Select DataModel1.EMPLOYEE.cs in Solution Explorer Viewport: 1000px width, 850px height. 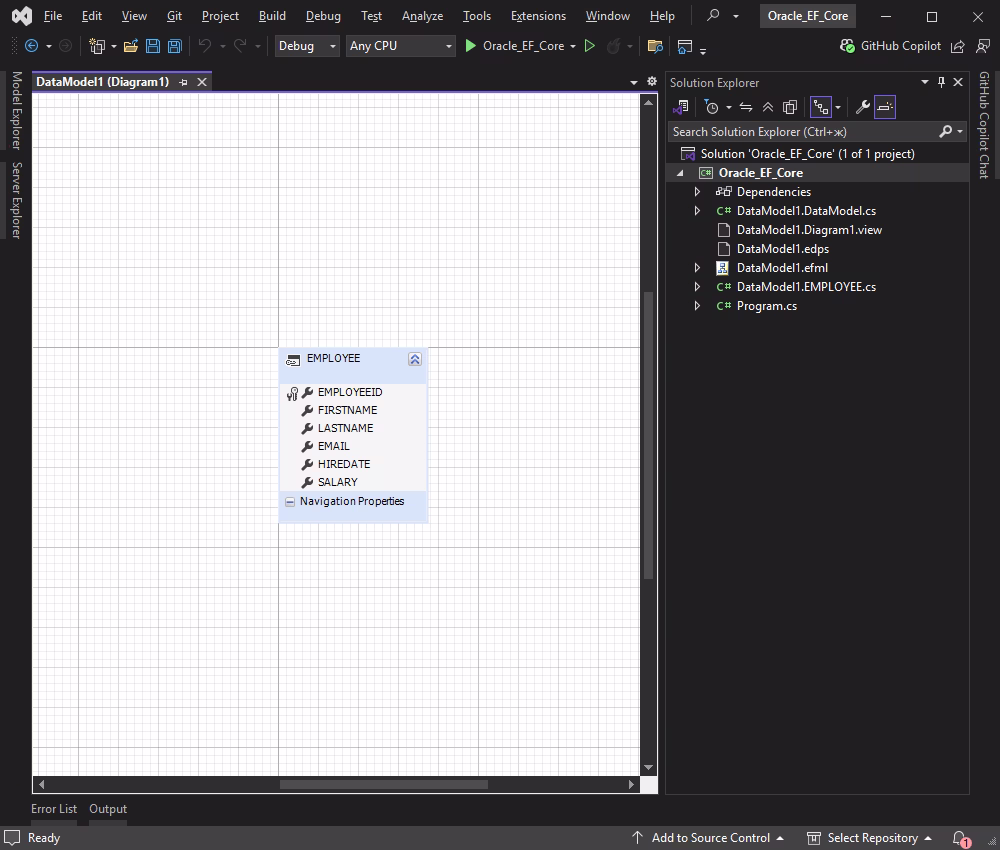click(806, 286)
